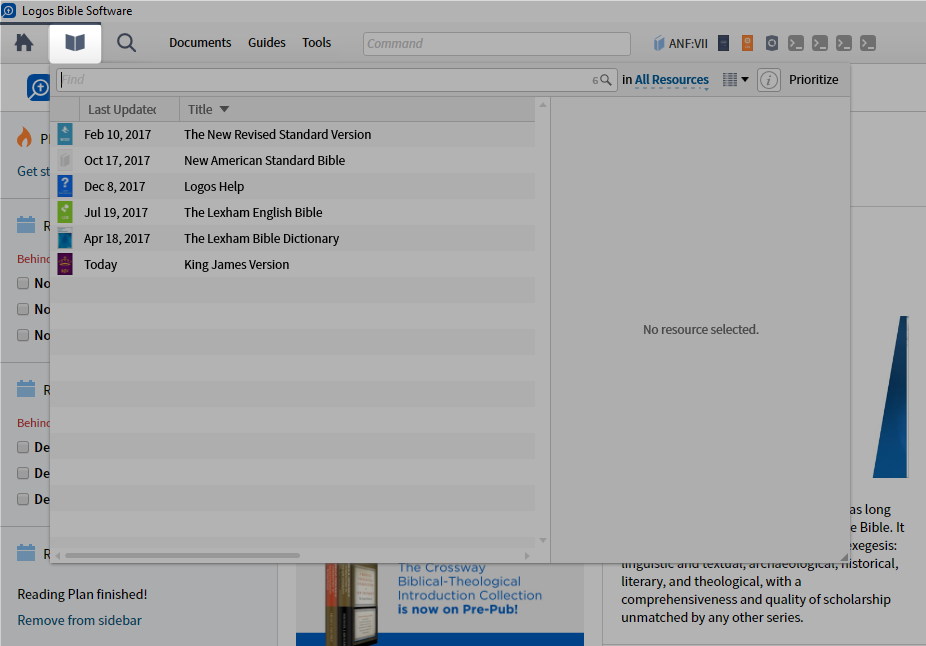
Task: Click the blue Logos logo below the Home icon
Action: coord(38,87)
